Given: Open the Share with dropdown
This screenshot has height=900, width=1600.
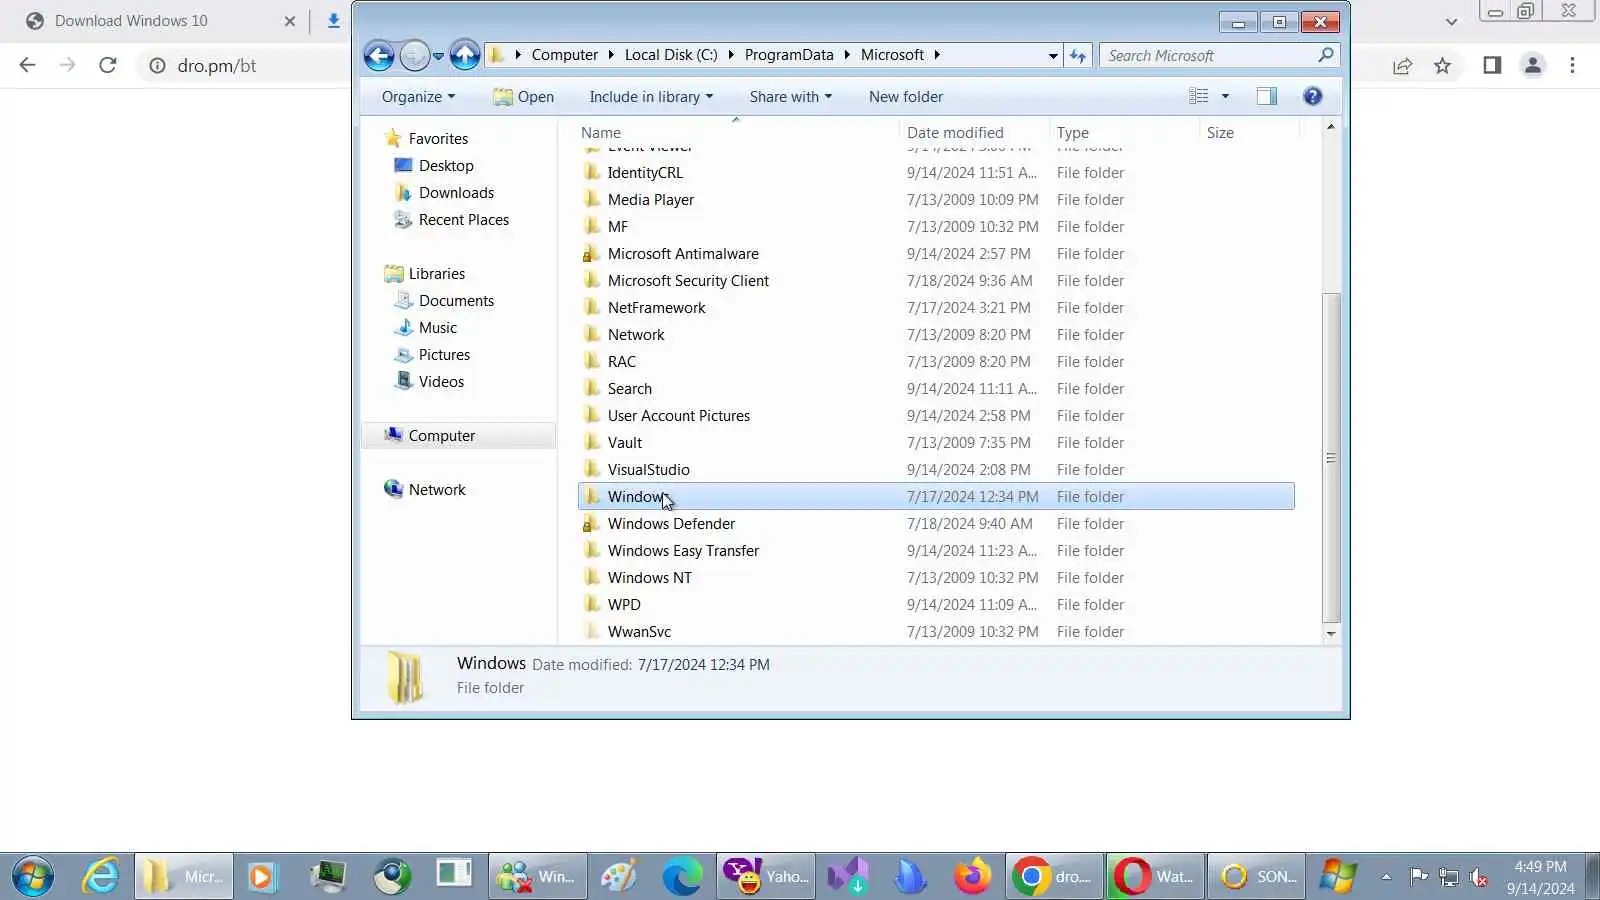Looking at the screenshot, I should pyautogui.click(x=790, y=97).
